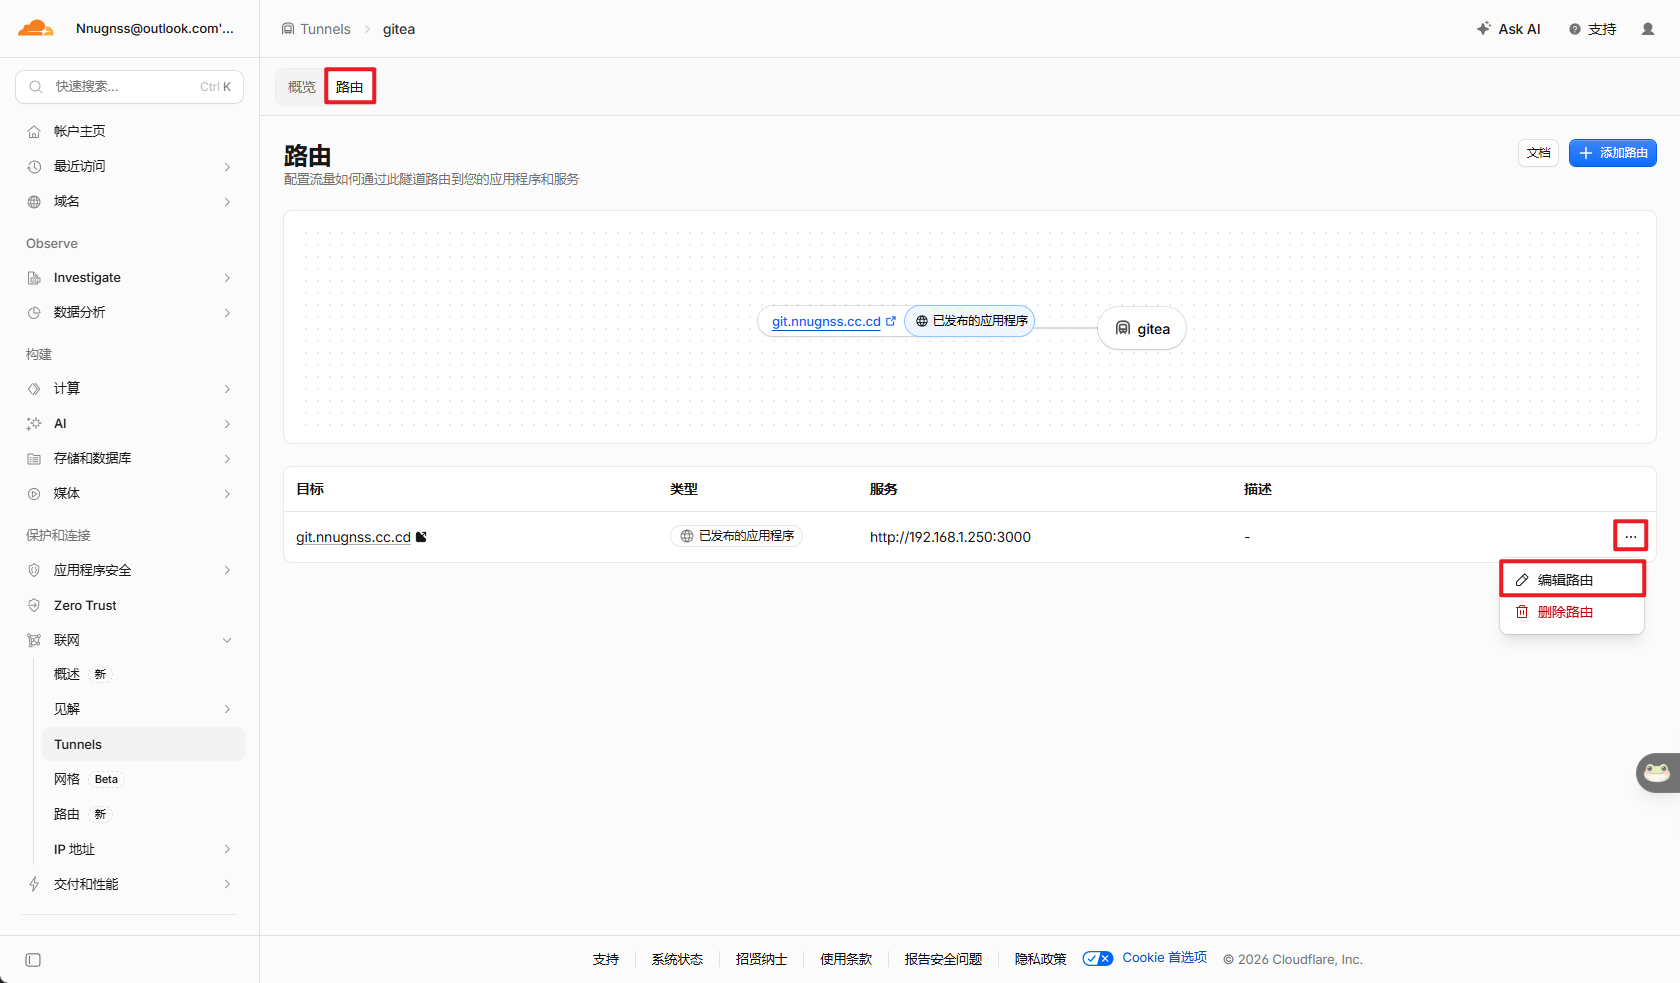Open the 支持 help menu
This screenshot has width=1680, height=983.
pos(1593,29)
